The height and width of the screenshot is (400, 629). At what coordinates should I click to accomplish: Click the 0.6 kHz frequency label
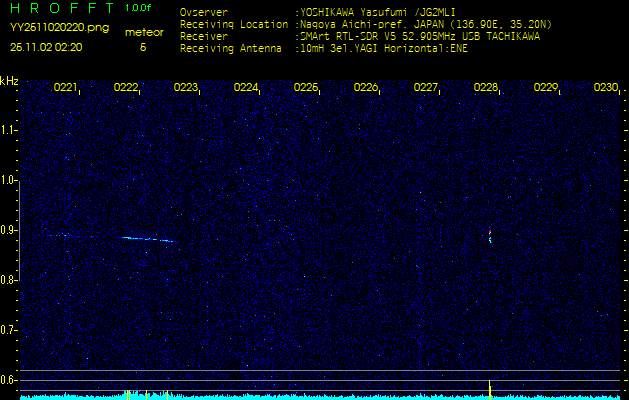(7, 380)
